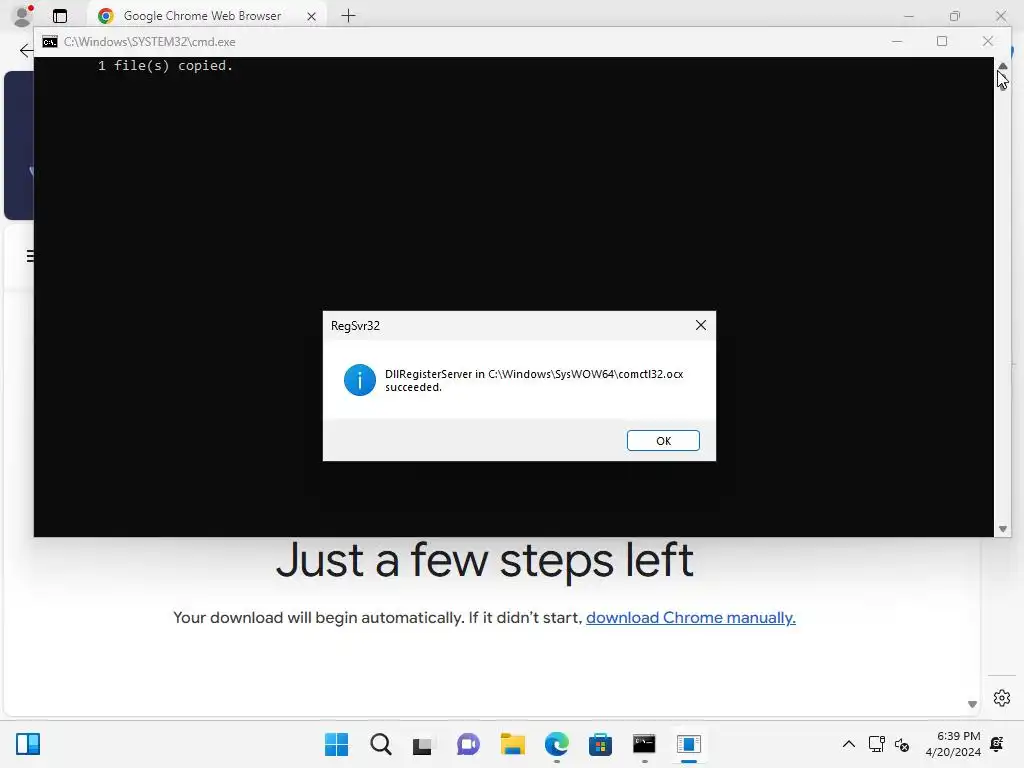Open the download Chrome manually link

click(x=690, y=618)
